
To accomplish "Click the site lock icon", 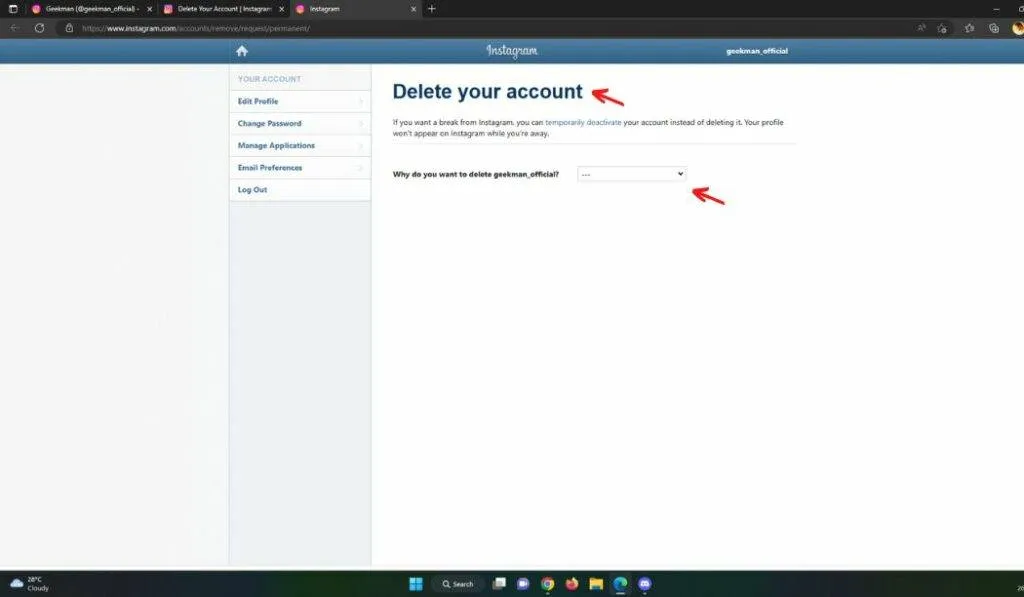I will click(x=69, y=28).
